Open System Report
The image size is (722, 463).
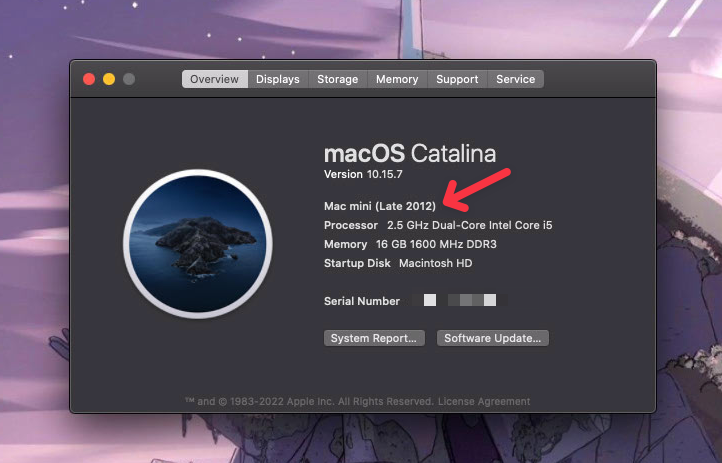pos(374,338)
